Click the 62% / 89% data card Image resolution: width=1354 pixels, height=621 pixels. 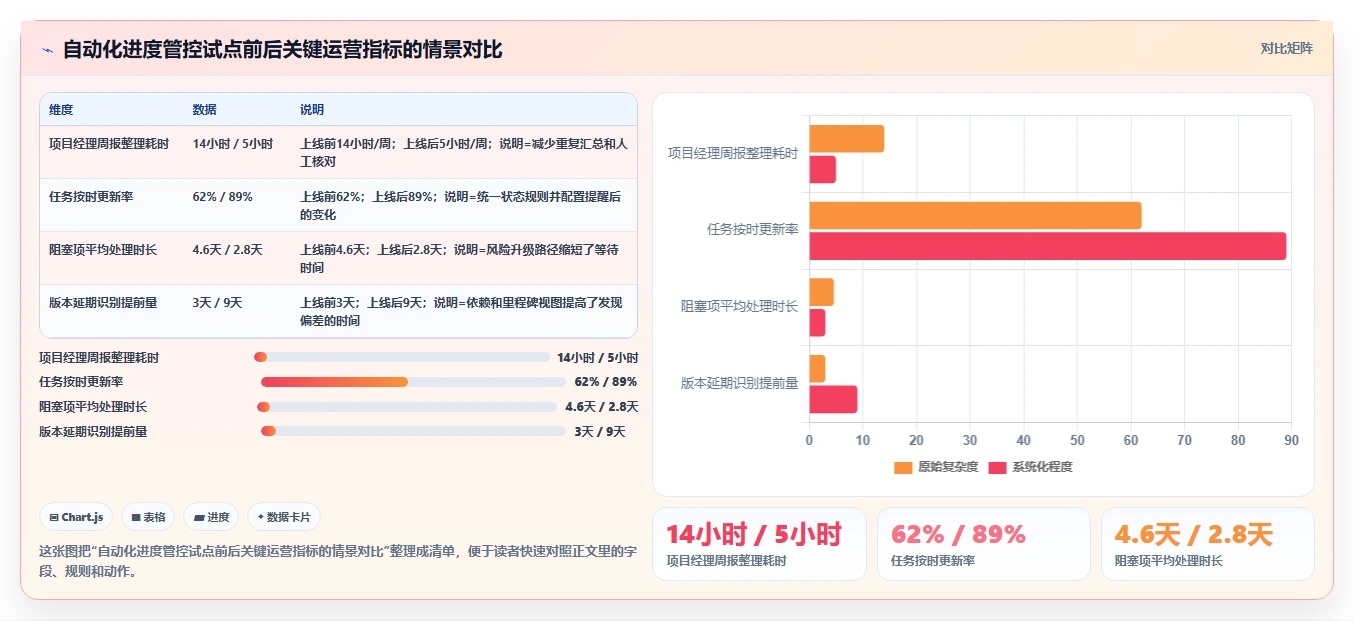(984, 544)
